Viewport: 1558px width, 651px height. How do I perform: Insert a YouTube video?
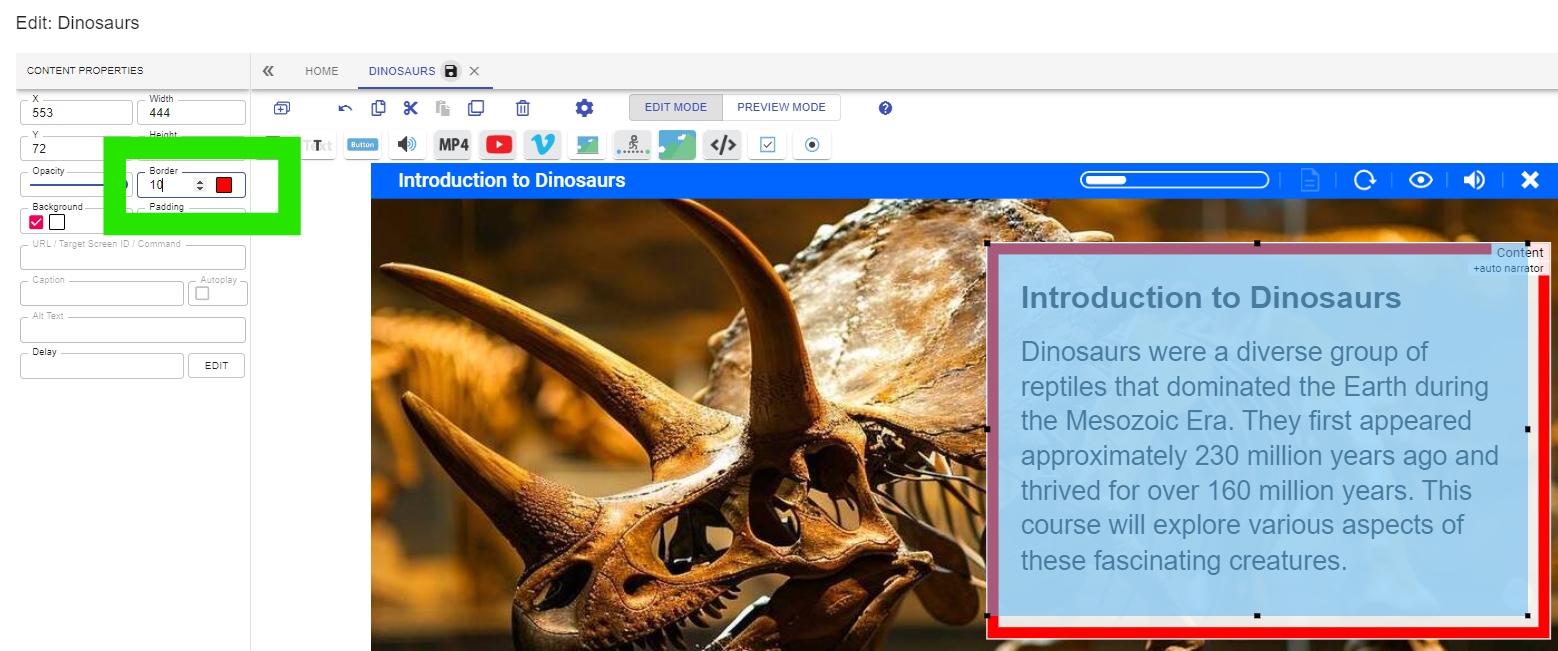tap(498, 145)
